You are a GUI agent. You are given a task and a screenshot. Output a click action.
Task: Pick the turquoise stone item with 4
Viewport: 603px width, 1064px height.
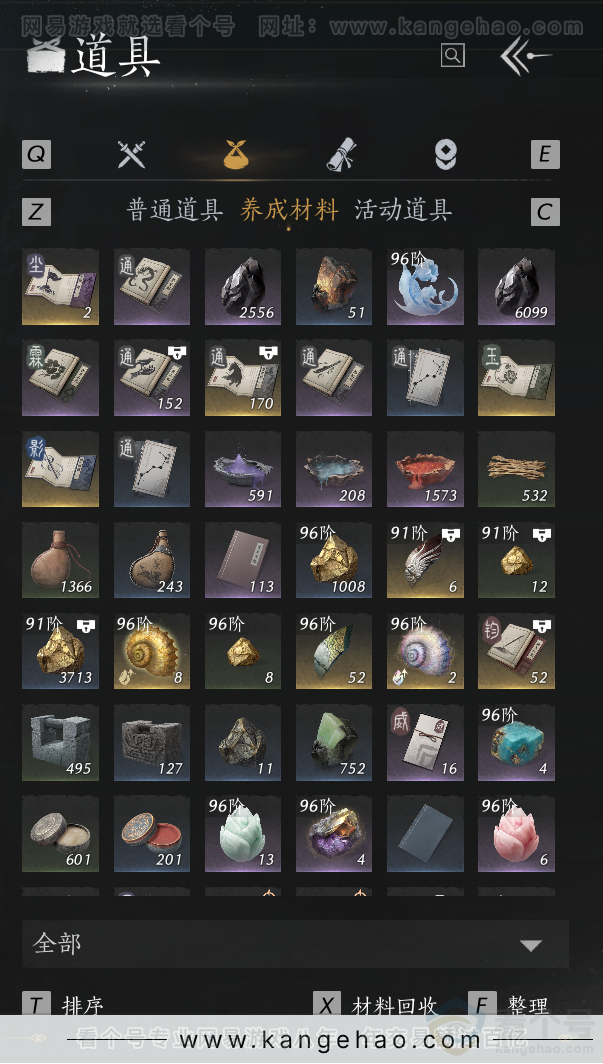click(516, 743)
